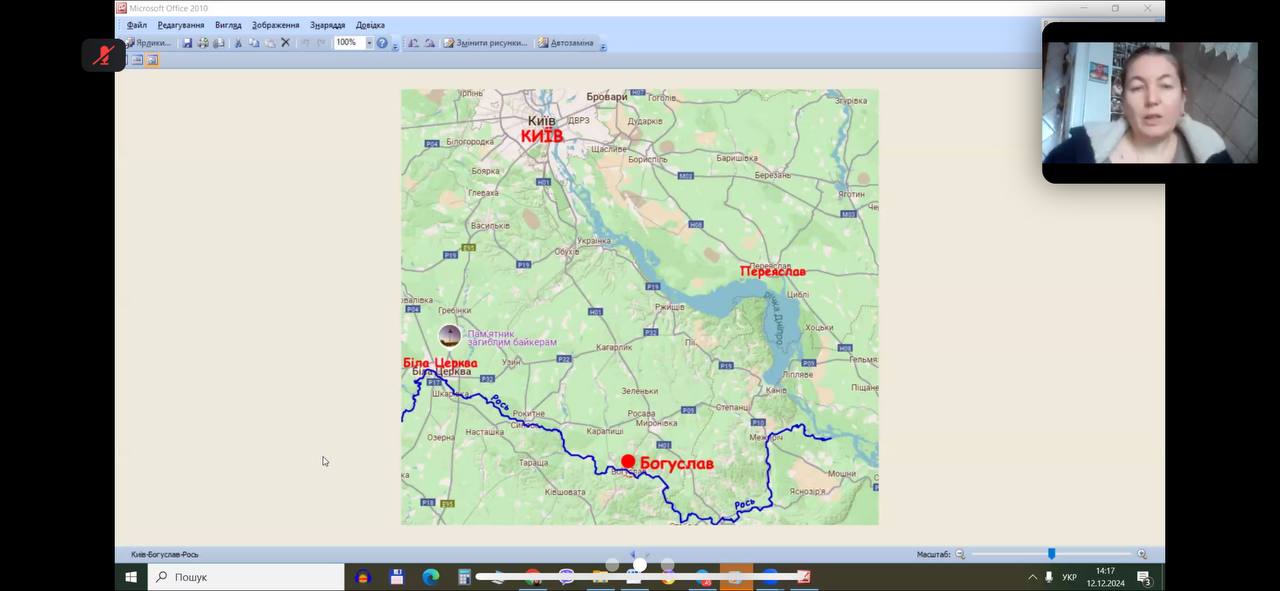Click the Змінити рисунки button

pyautogui.click(x=485, y=43)
